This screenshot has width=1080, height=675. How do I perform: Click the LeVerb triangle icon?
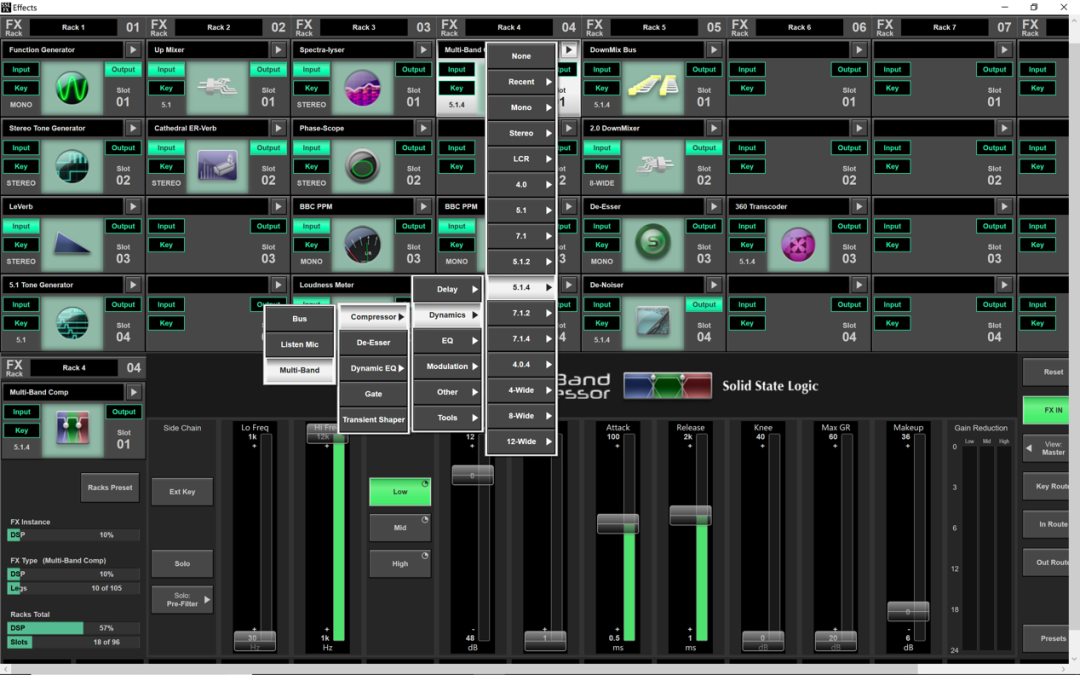click(x=72, y=245)
